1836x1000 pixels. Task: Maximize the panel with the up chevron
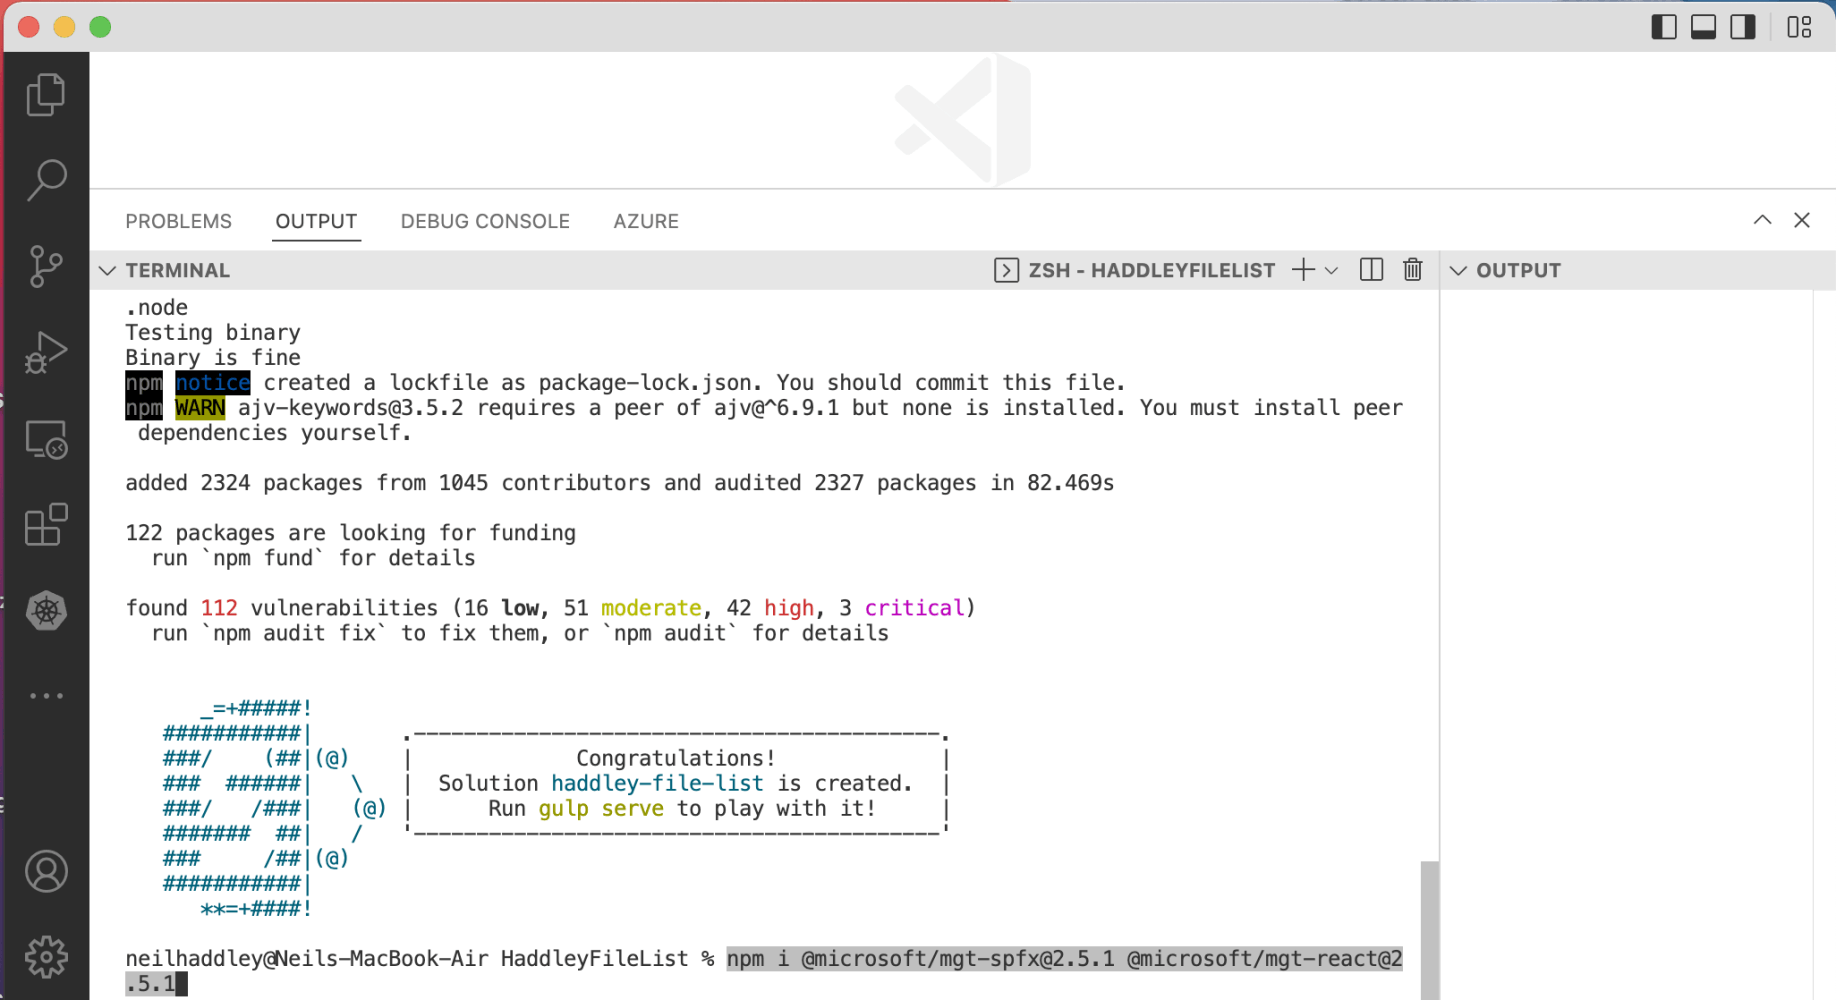(1762, 220)
